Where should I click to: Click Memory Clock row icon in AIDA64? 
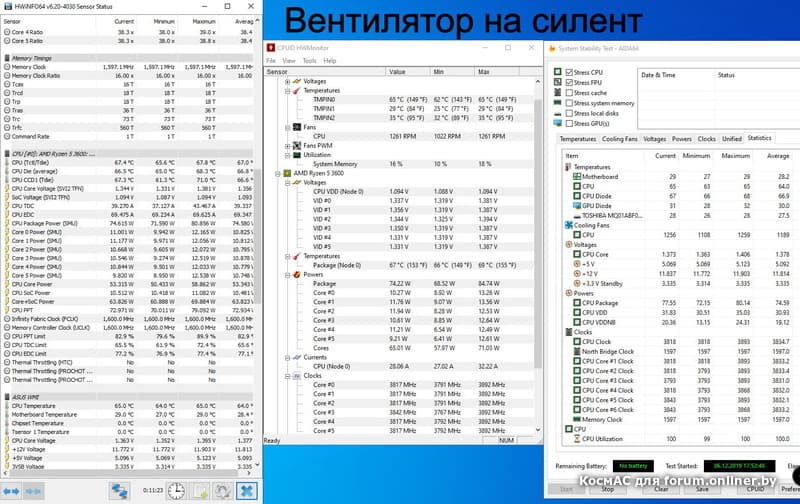tap(577, 419)
